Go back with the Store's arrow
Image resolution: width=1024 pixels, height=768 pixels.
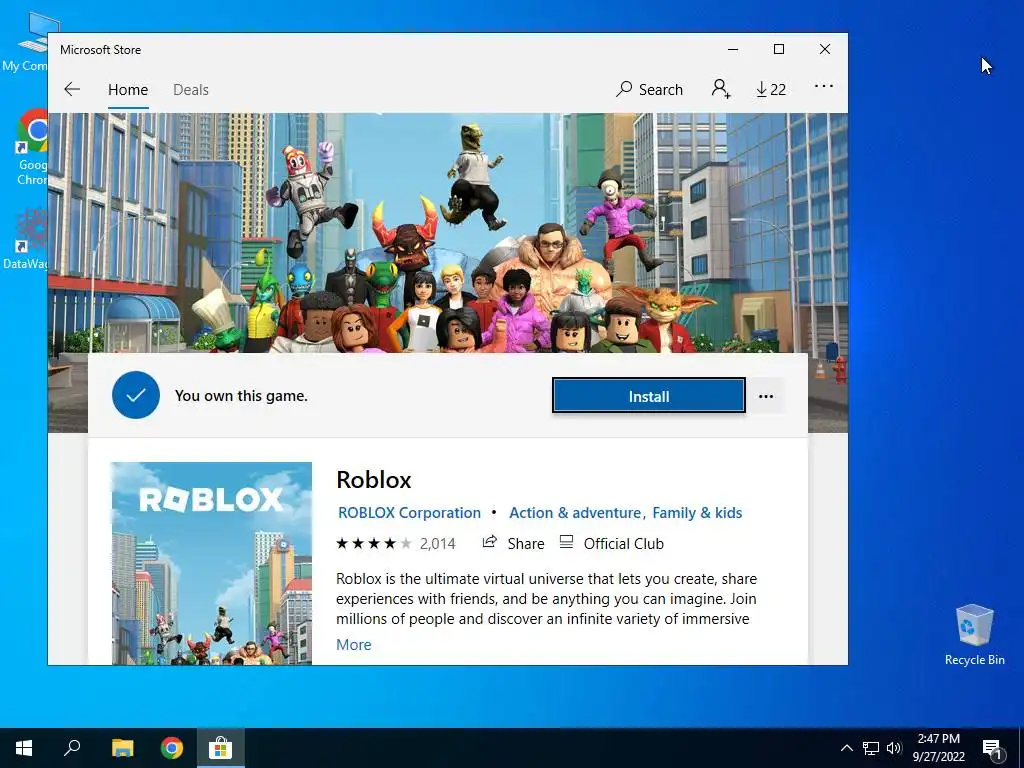click(x=72, y=89)
